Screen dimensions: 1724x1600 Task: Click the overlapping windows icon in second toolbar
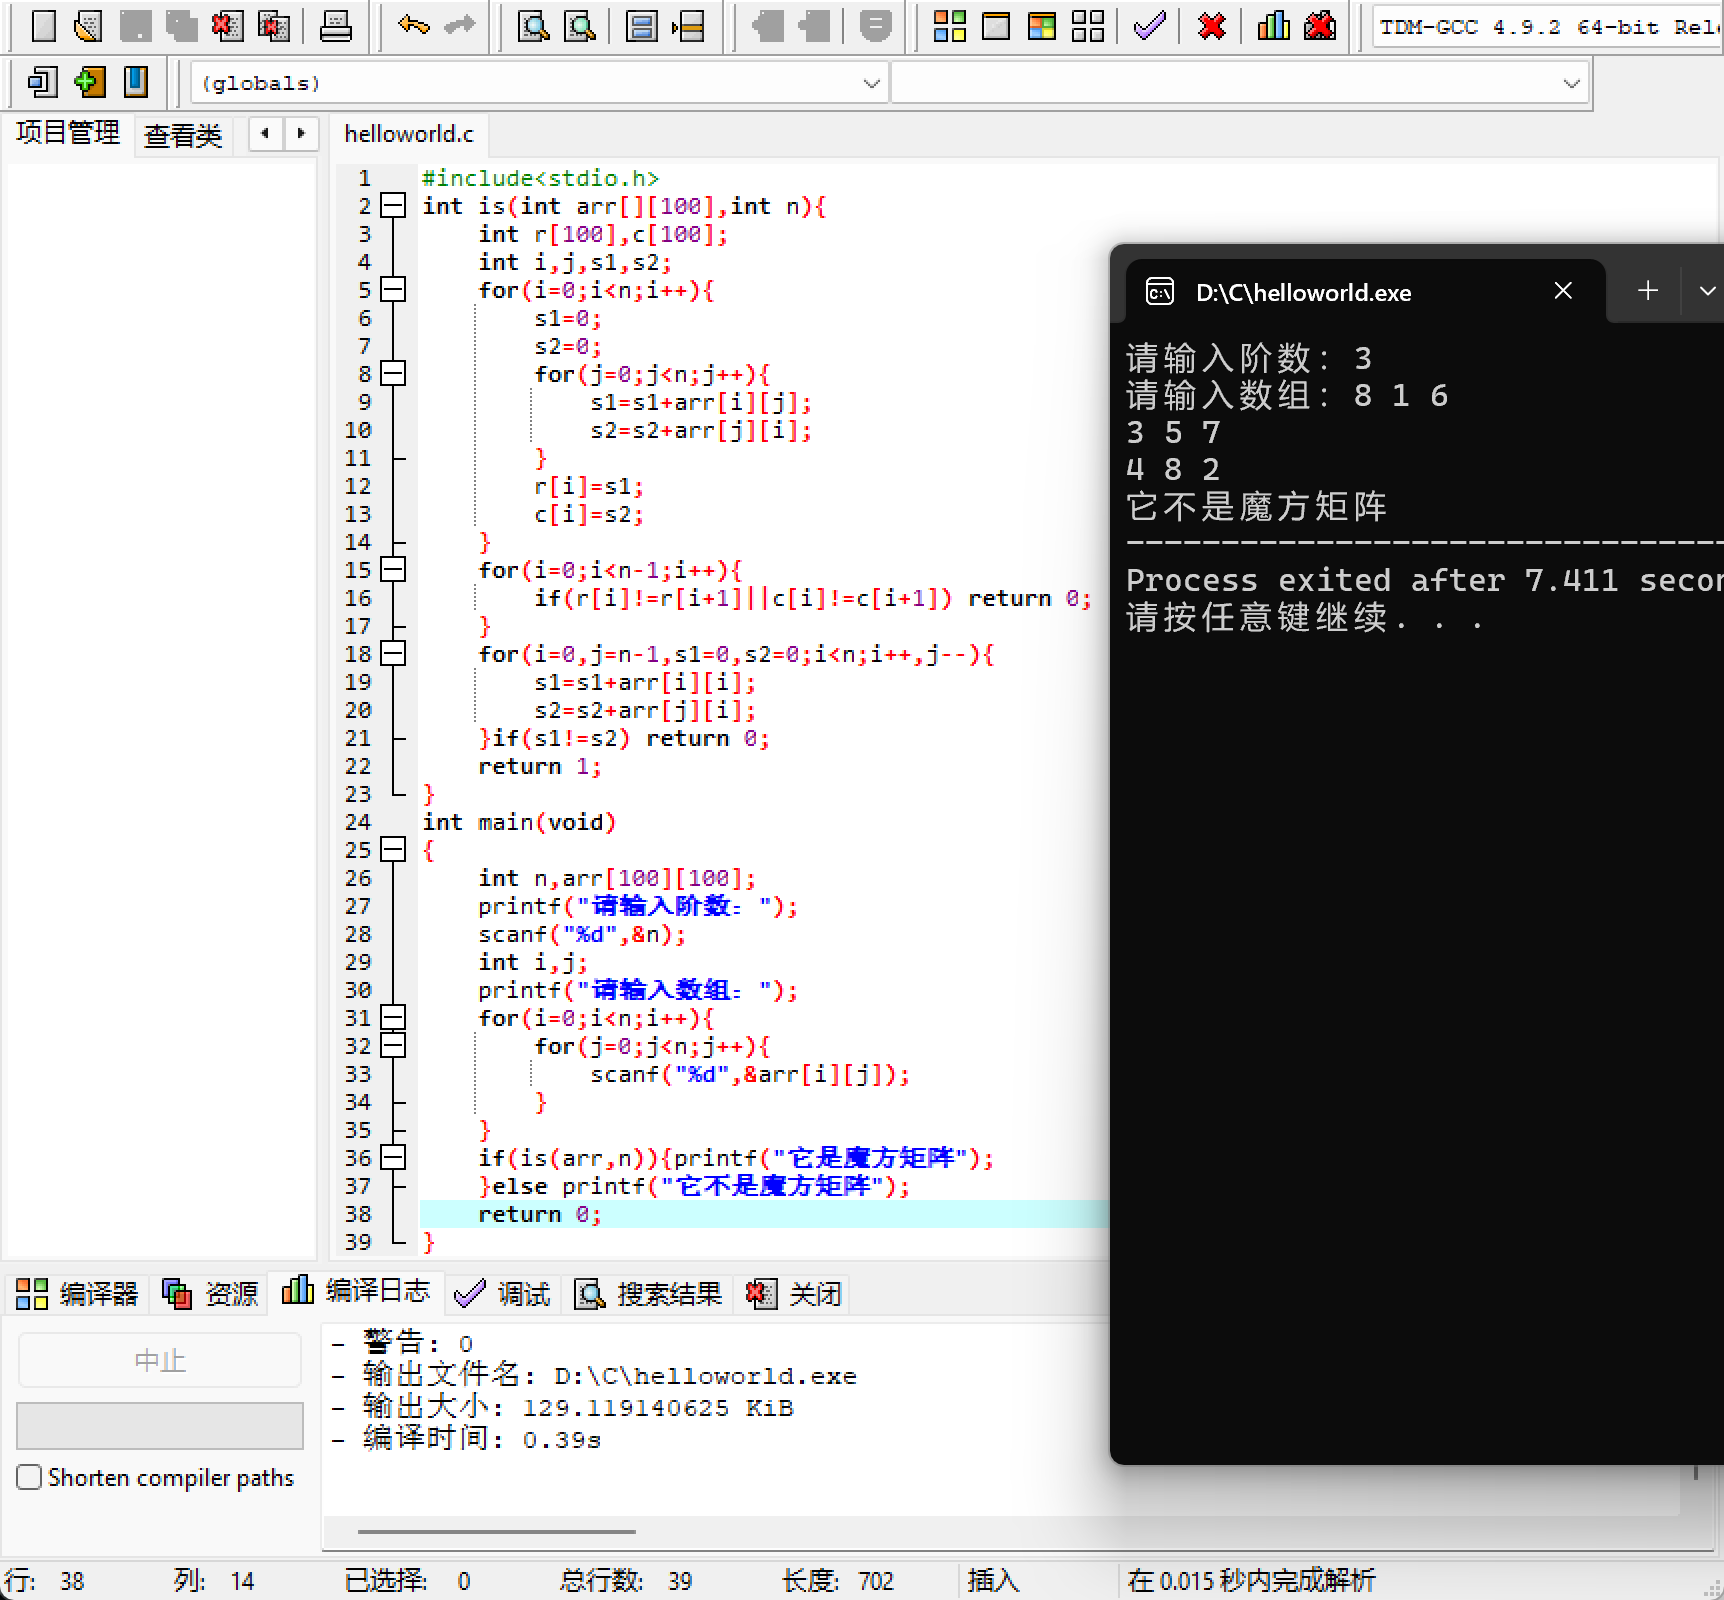tap(42, 82)
